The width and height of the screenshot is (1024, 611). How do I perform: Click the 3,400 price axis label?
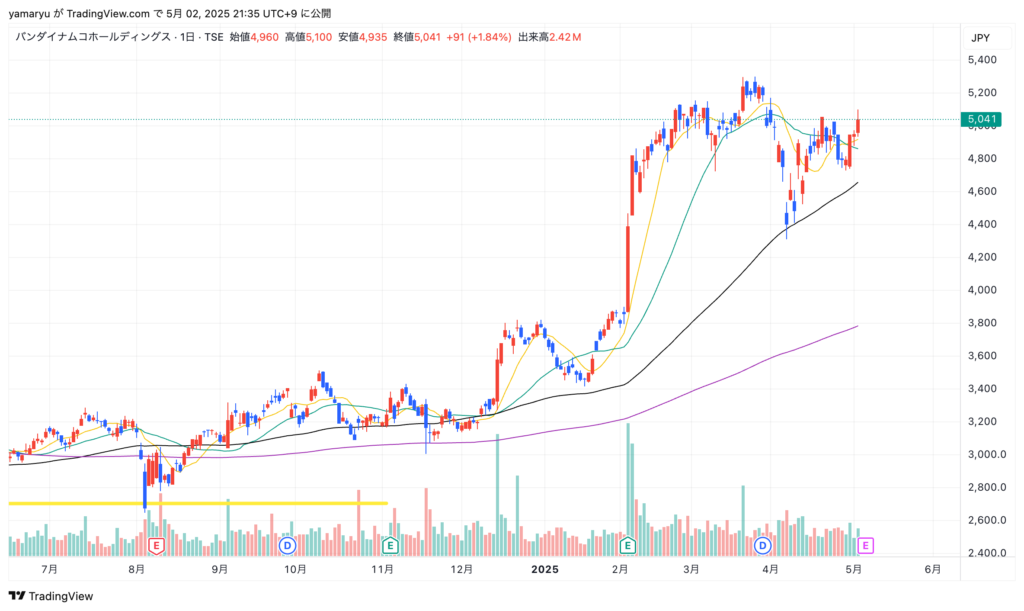click(982, 388)
